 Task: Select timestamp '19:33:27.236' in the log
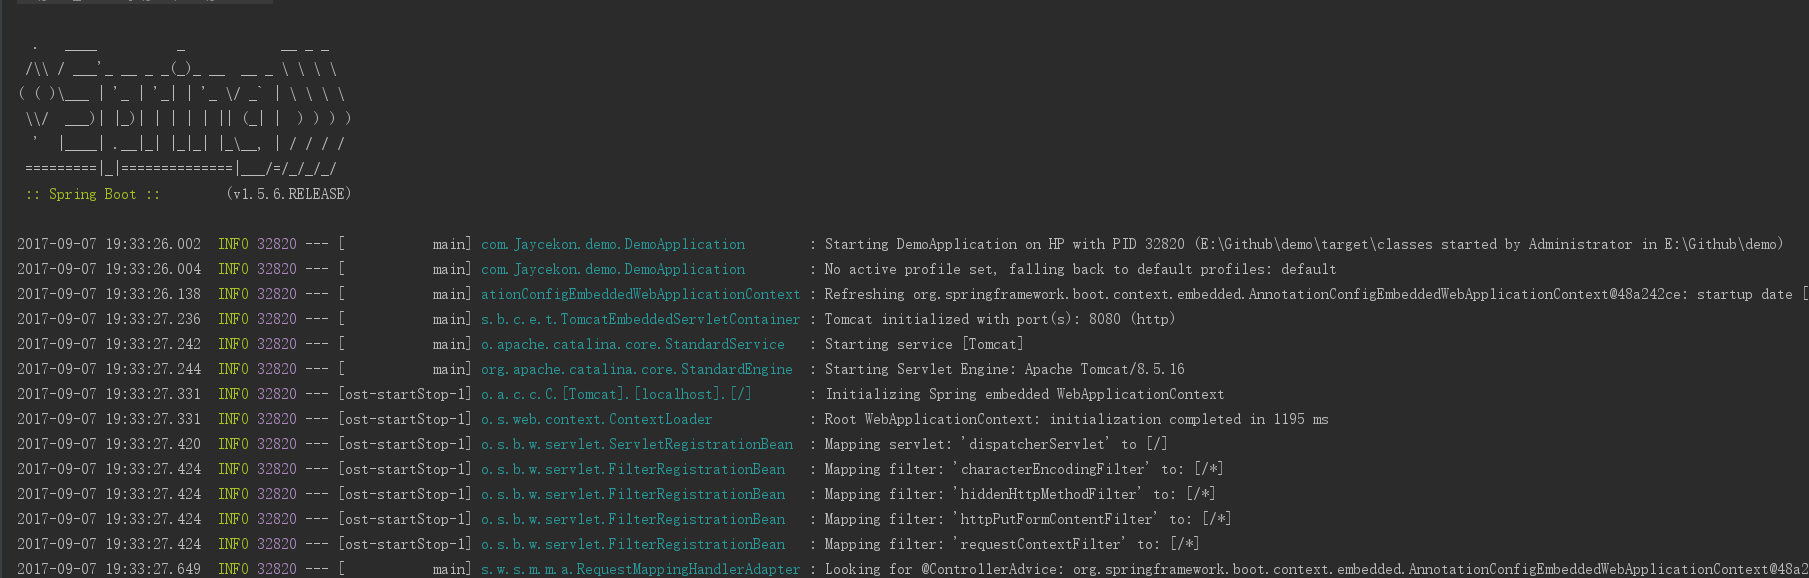click(x=153, y=319)
